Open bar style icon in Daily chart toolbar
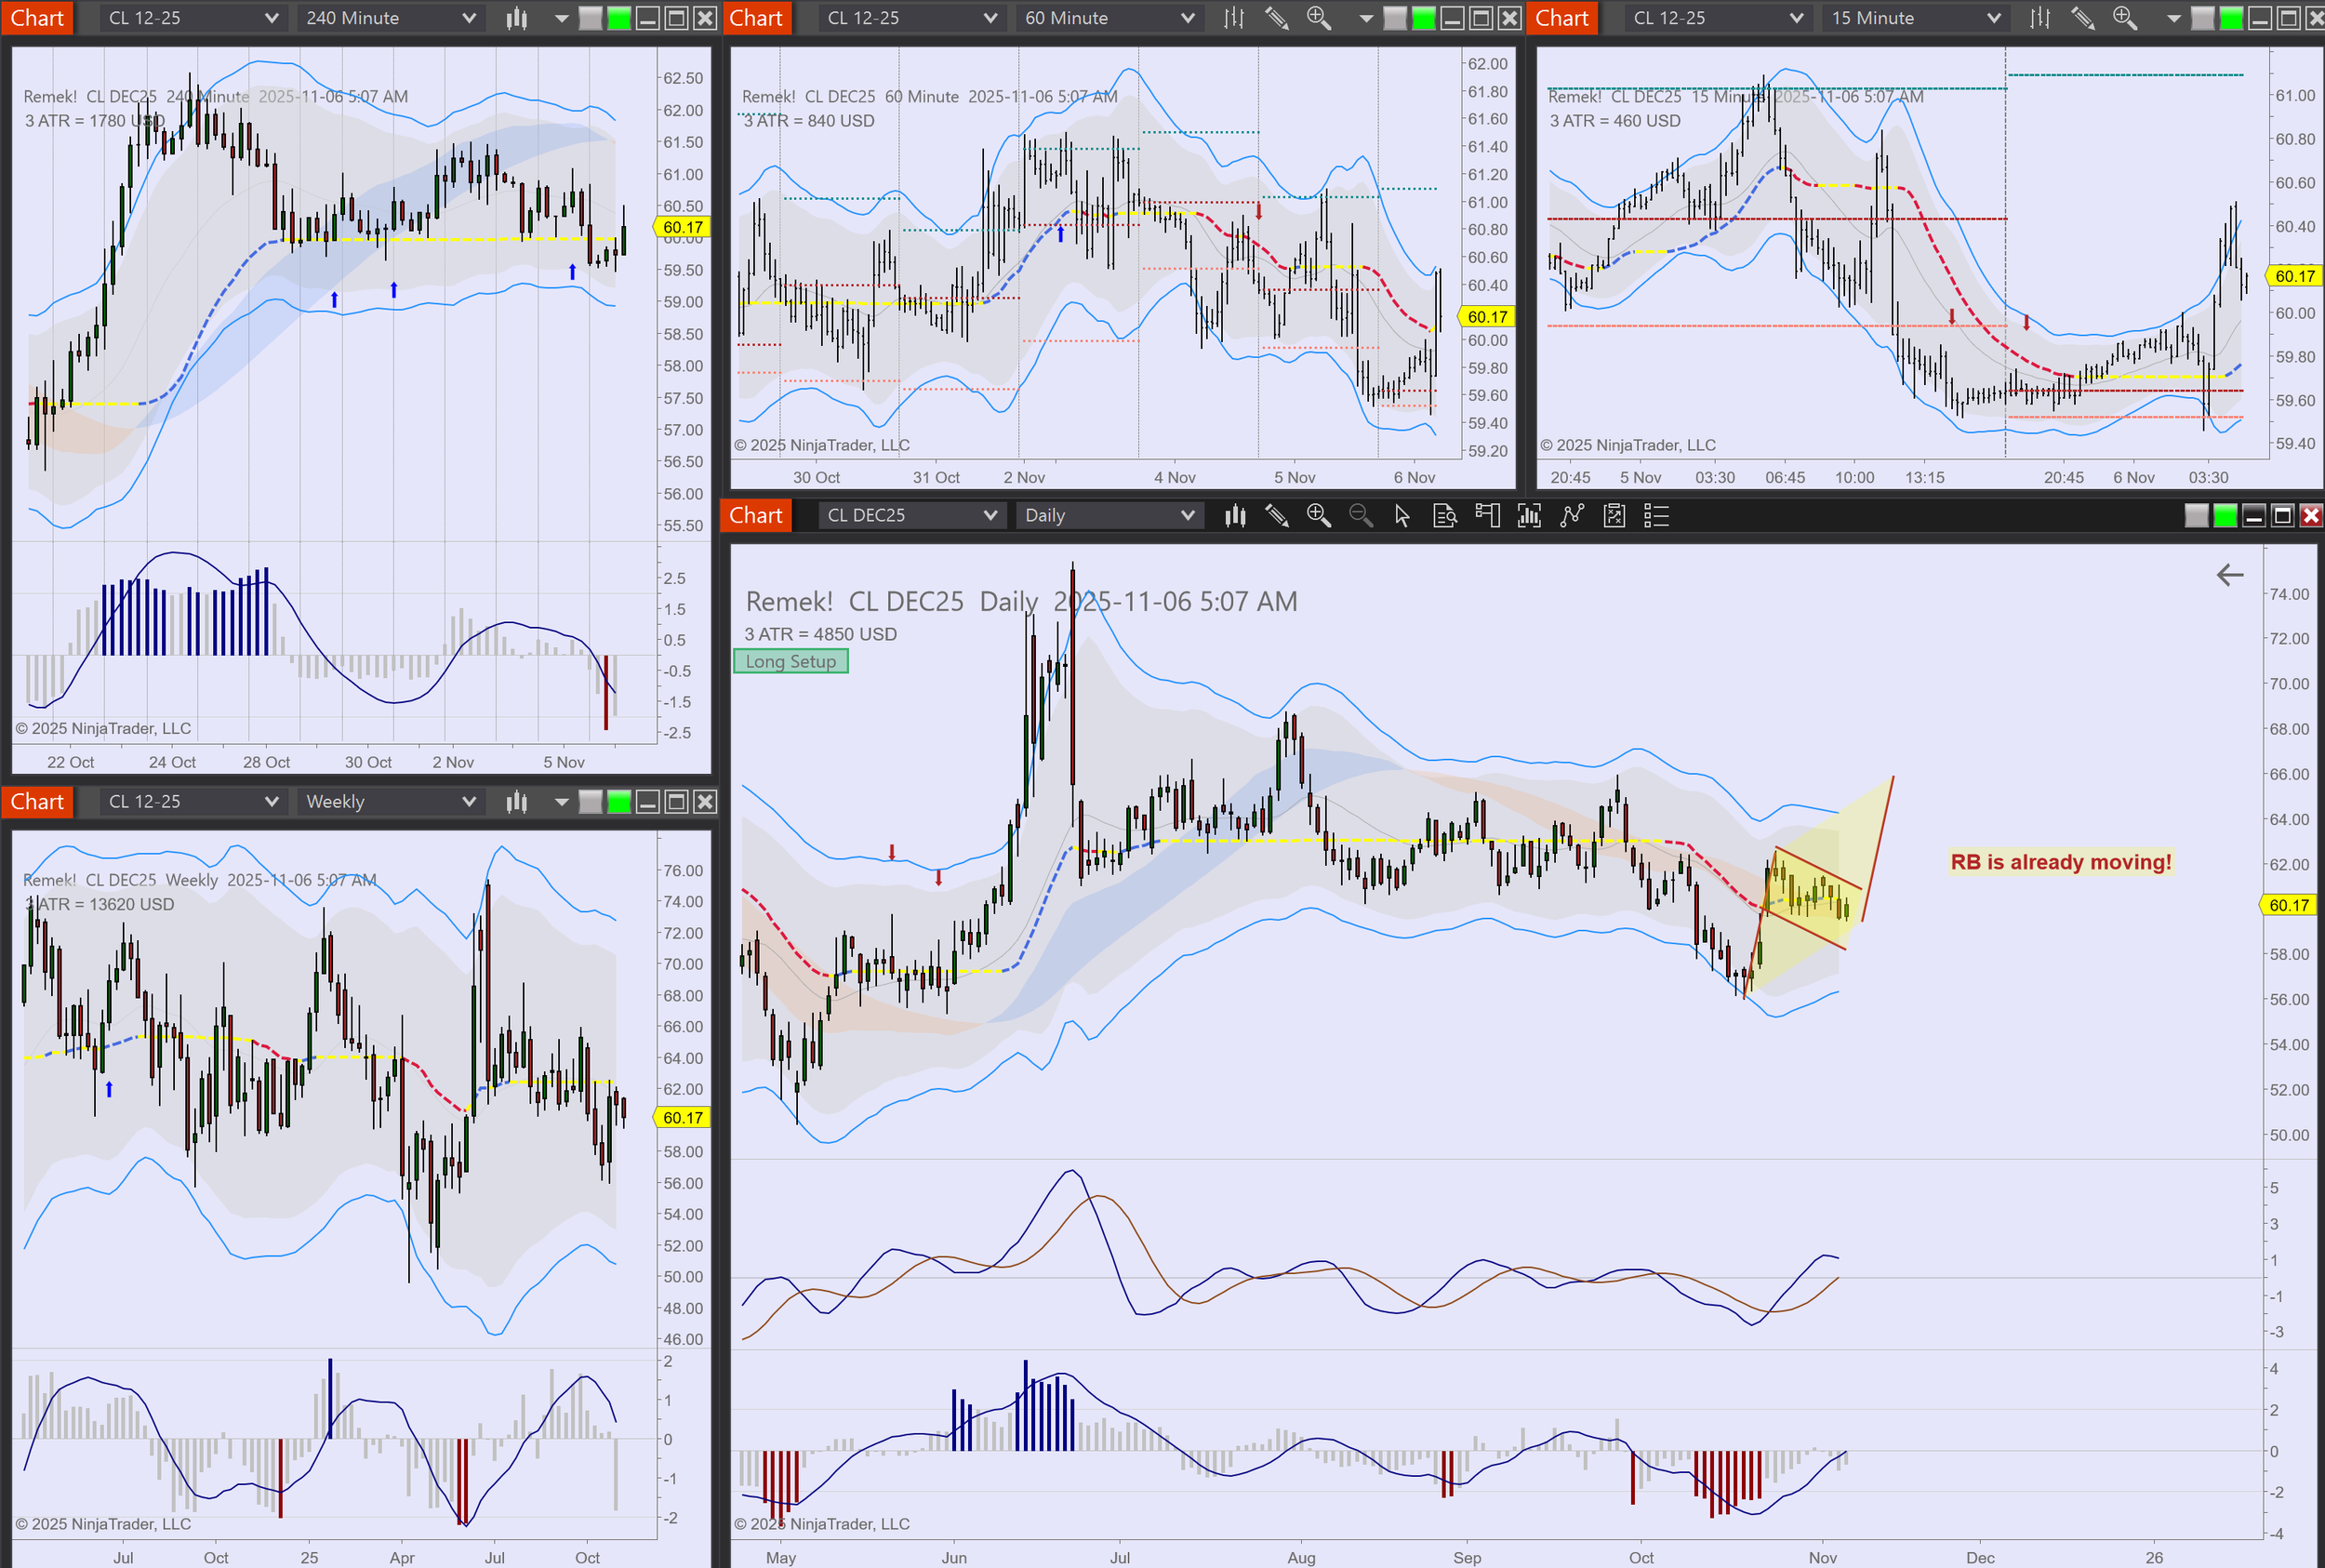 tap(1235, 516)
